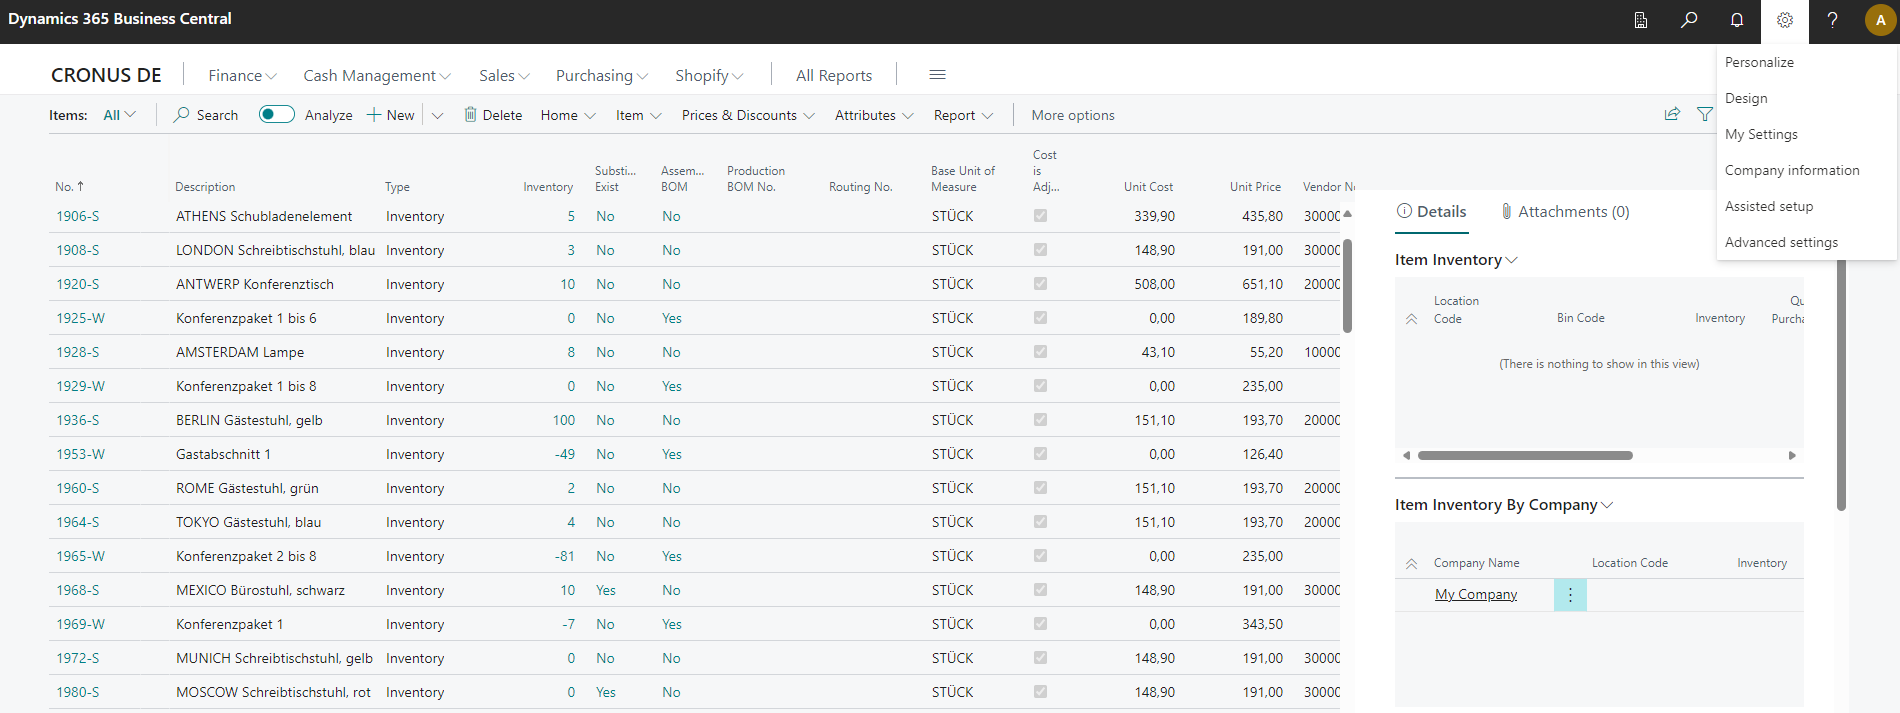Create a New item

pyautogui.click(x=391, y=115)
